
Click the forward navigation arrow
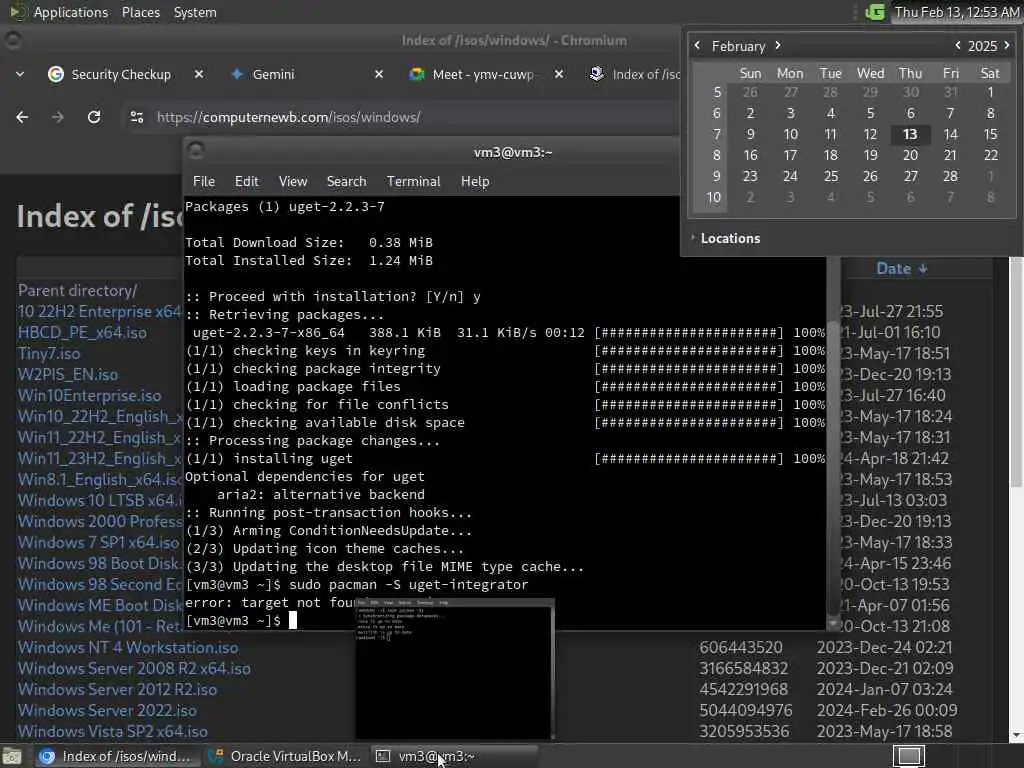57,117
